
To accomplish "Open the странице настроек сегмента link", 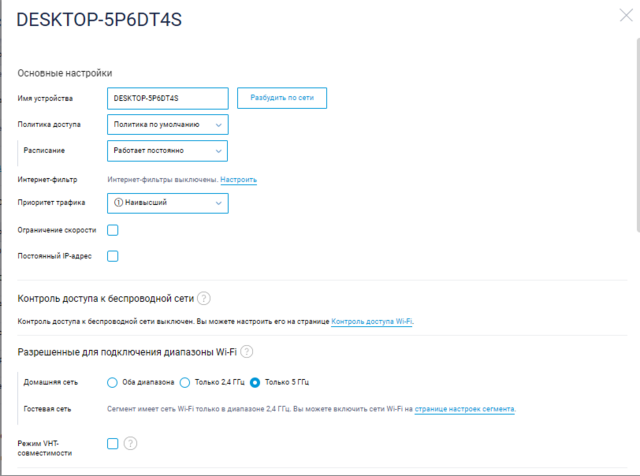I will point(464,409).
